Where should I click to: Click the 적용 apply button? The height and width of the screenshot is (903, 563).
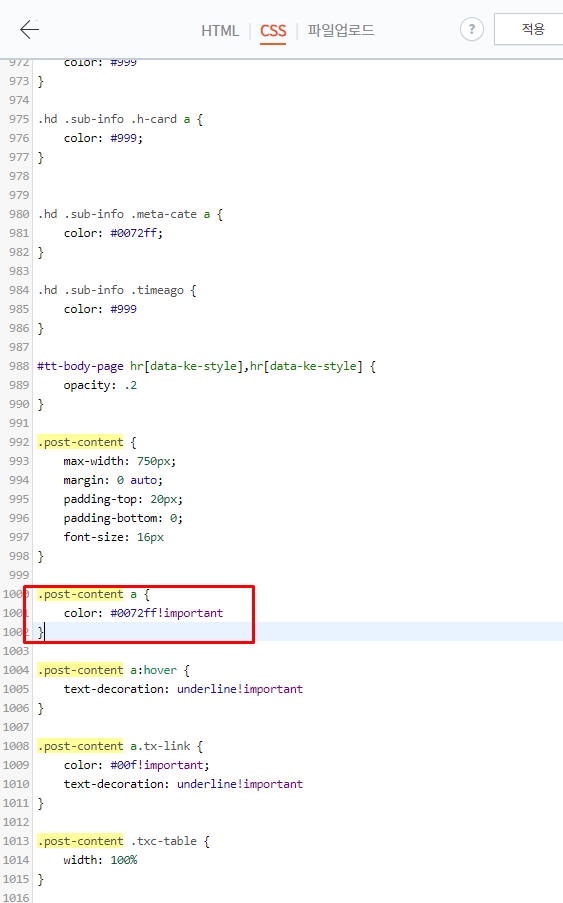point(530,29)
